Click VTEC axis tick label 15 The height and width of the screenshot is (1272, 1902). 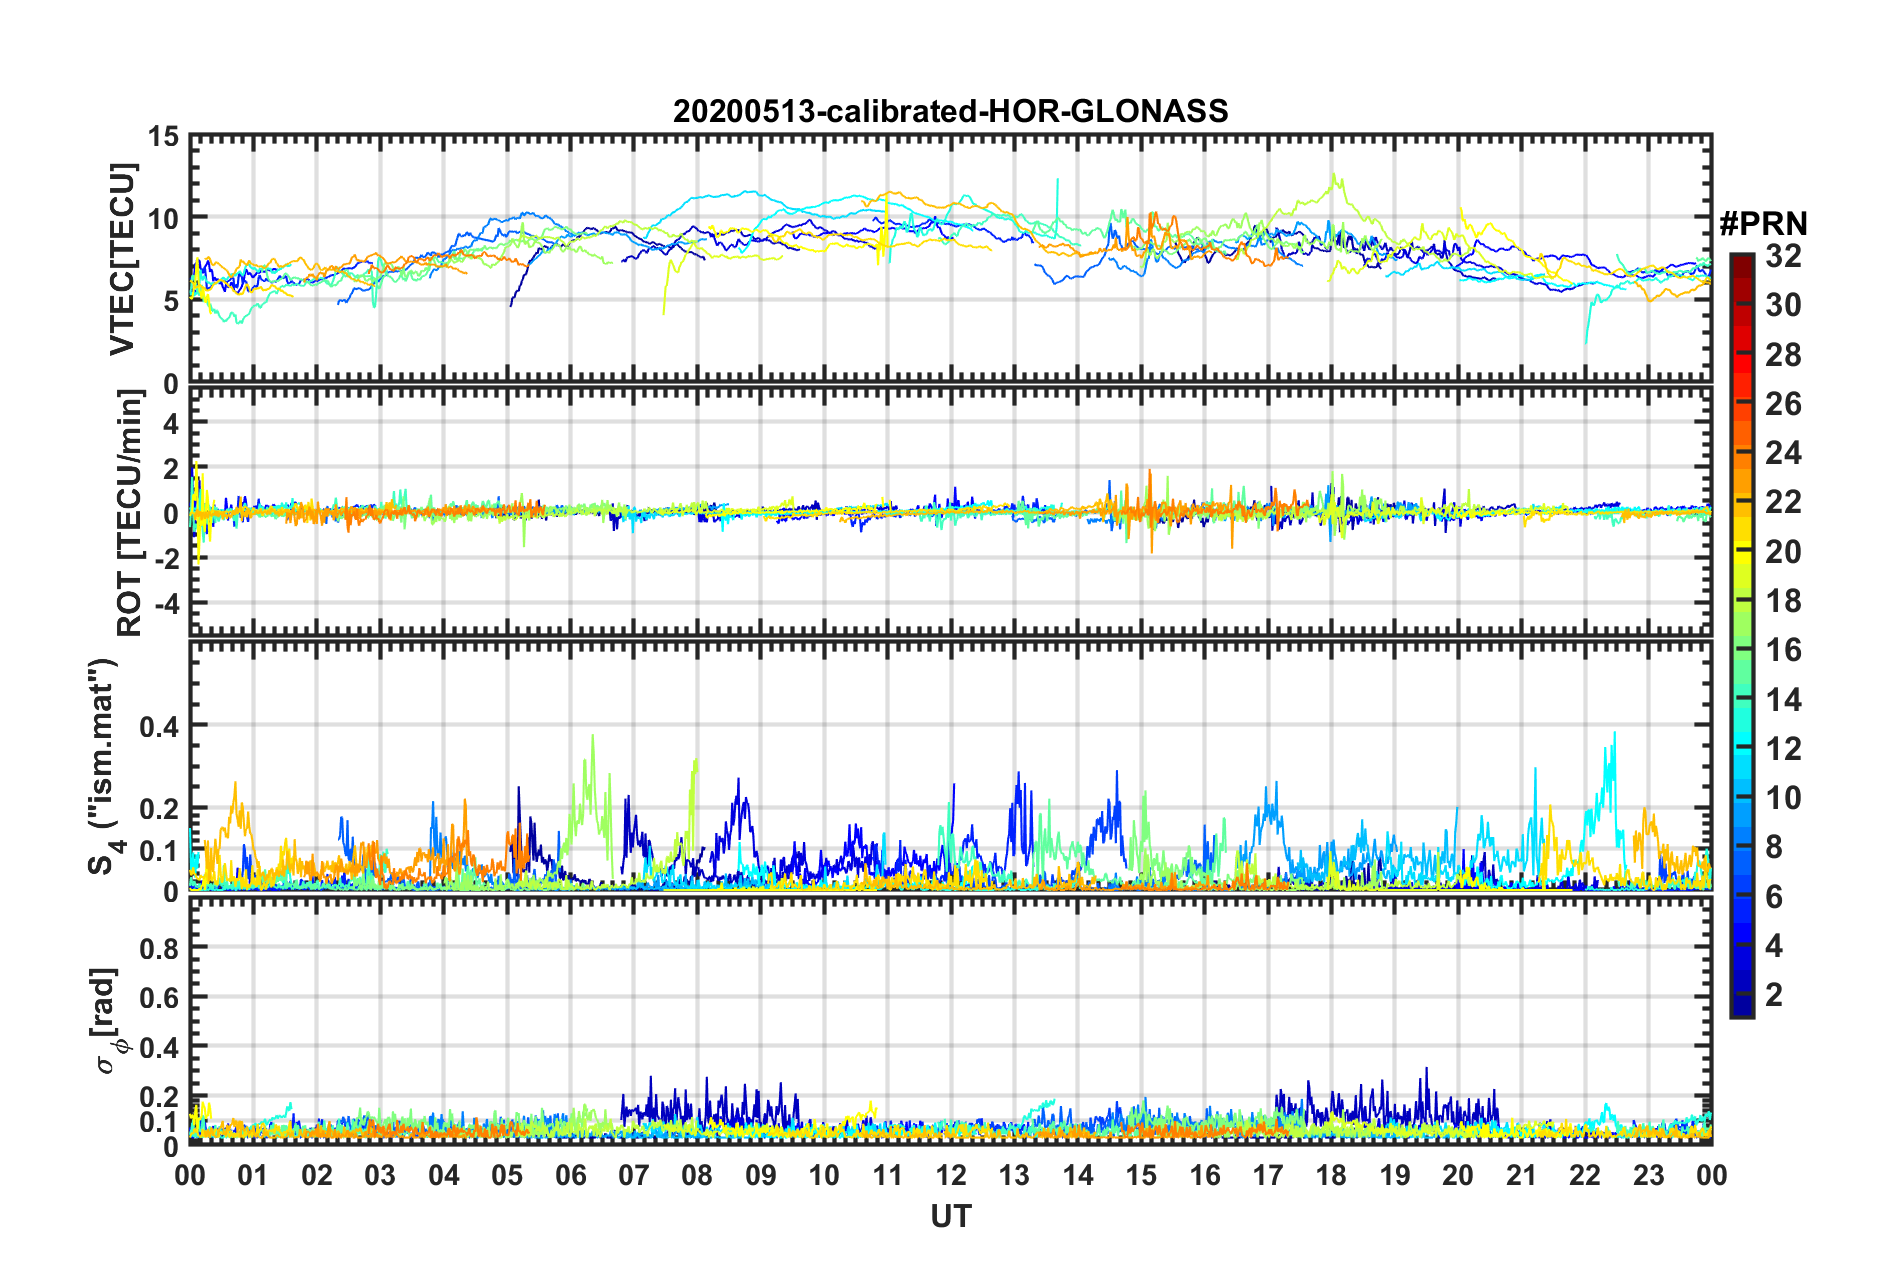pos(163,136)
